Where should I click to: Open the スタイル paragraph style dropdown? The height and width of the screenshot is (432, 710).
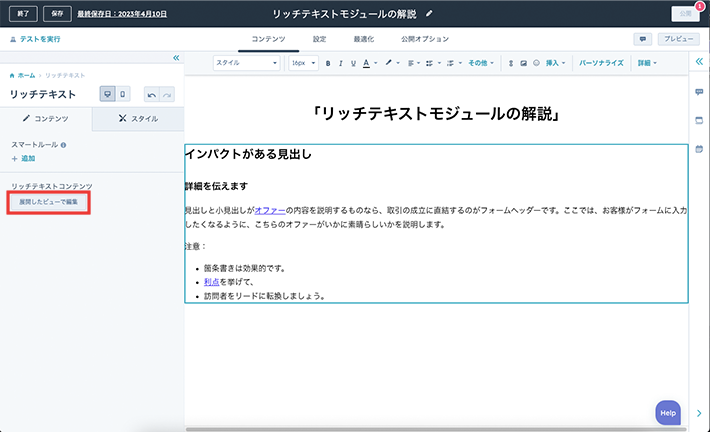(246, 63)
